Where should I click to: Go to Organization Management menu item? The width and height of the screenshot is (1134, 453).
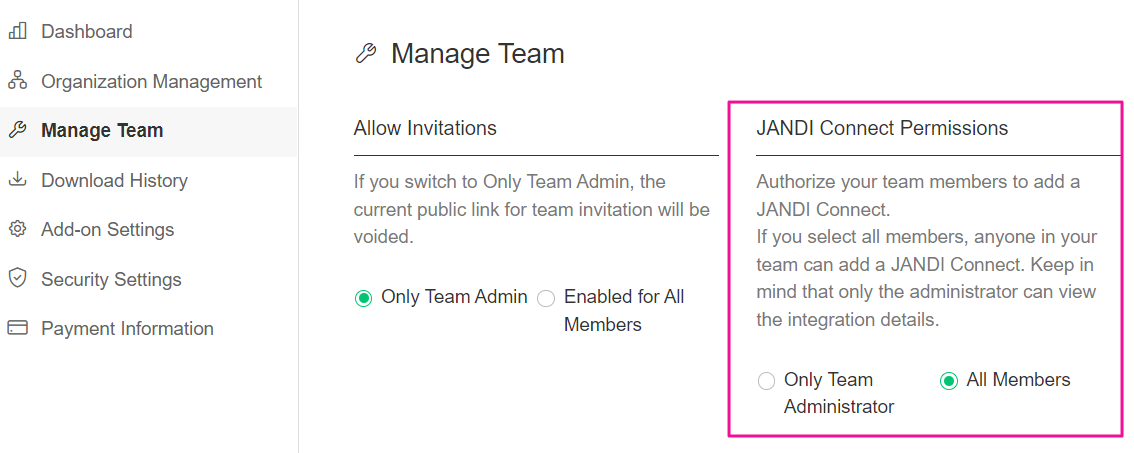151,81
